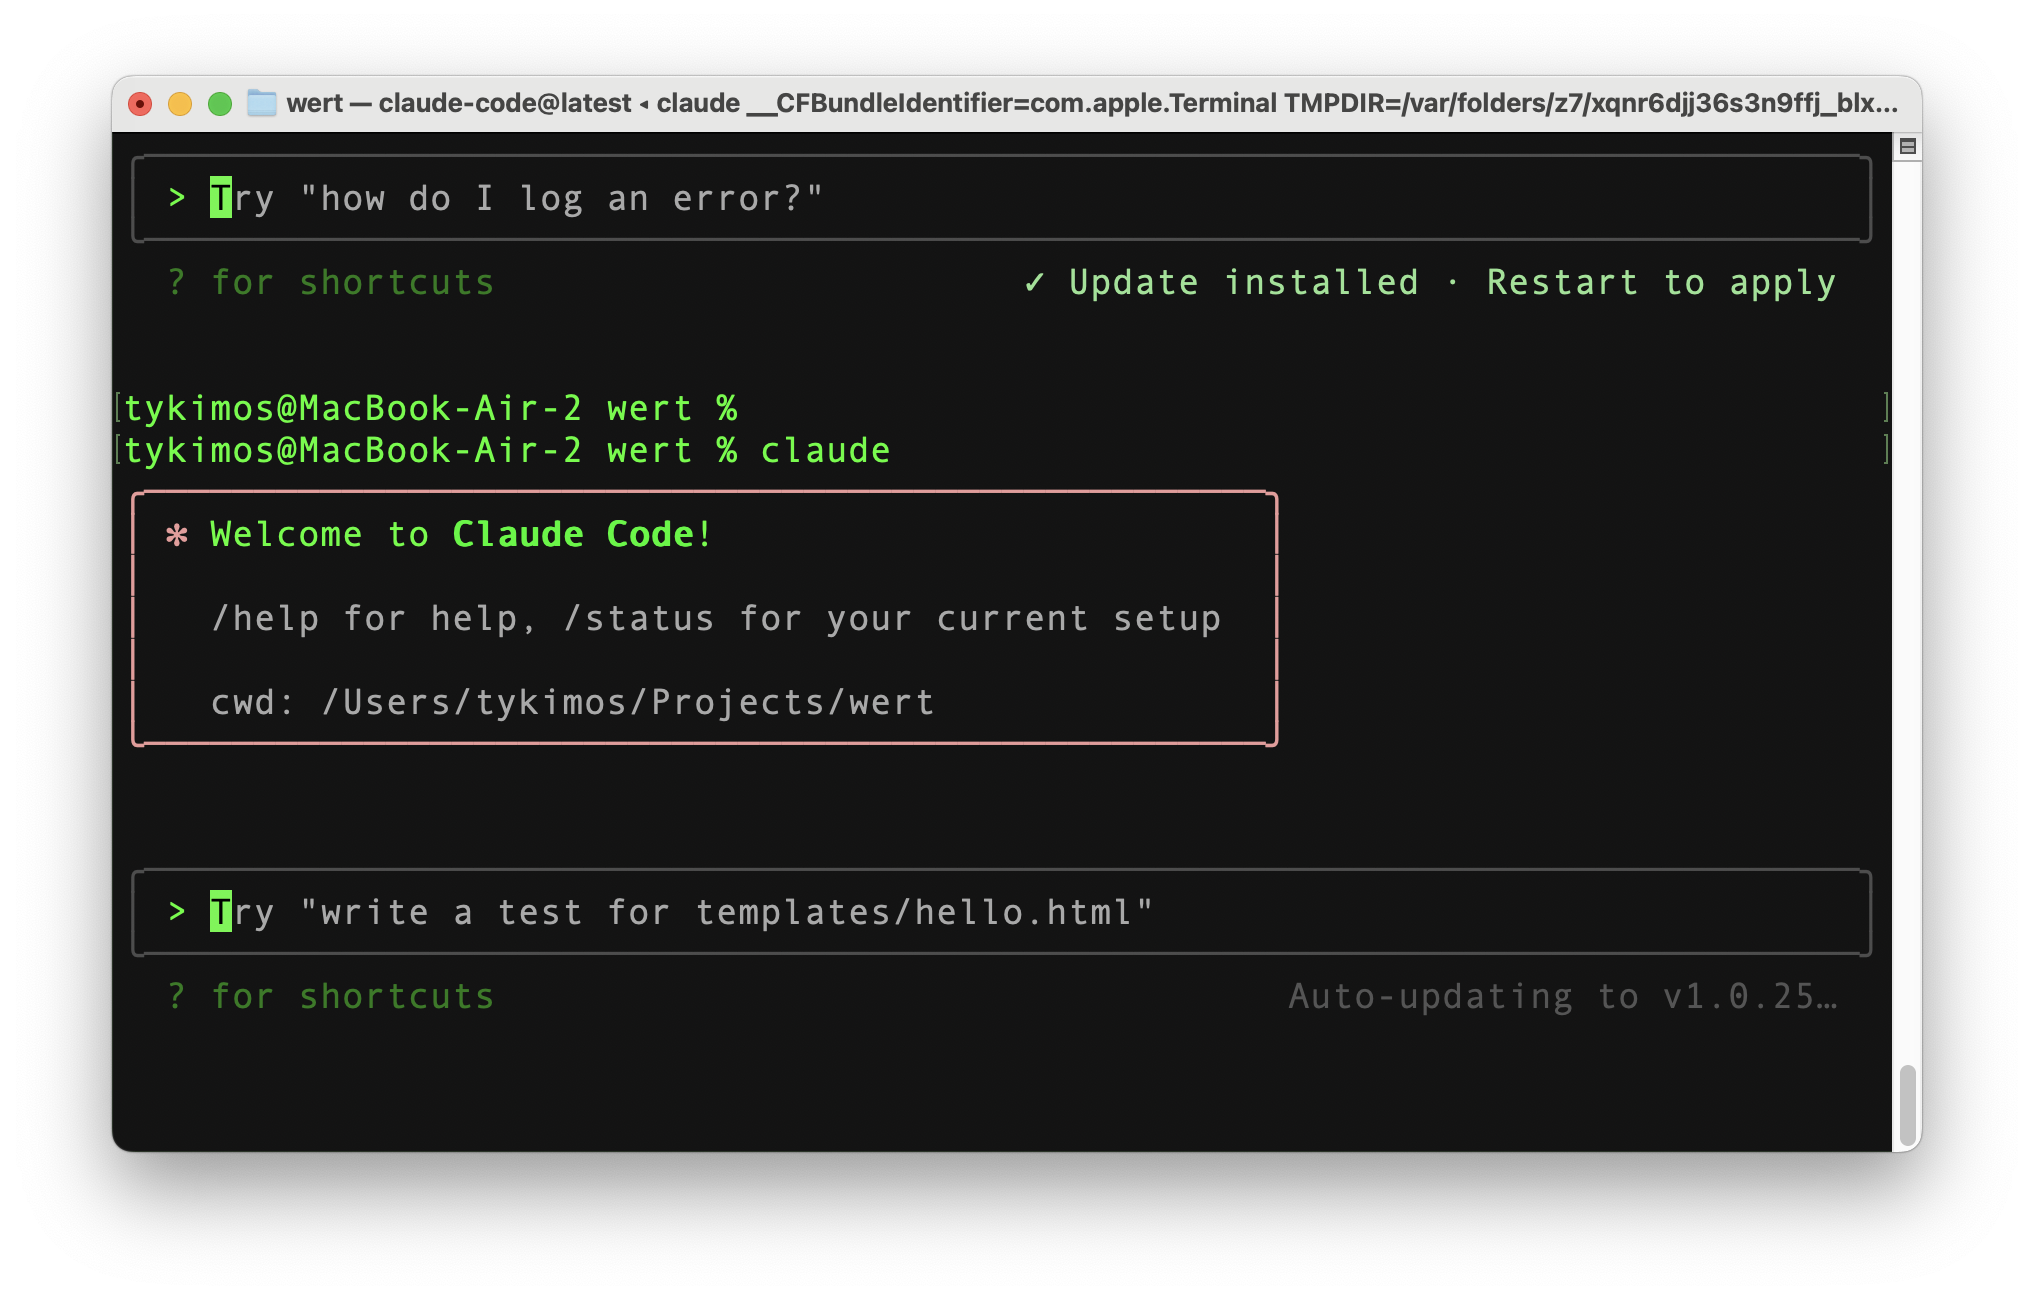Click the top prompt arrow before Try
The width and height of the screenshot is (2034, 1300).
pos(177,198)
